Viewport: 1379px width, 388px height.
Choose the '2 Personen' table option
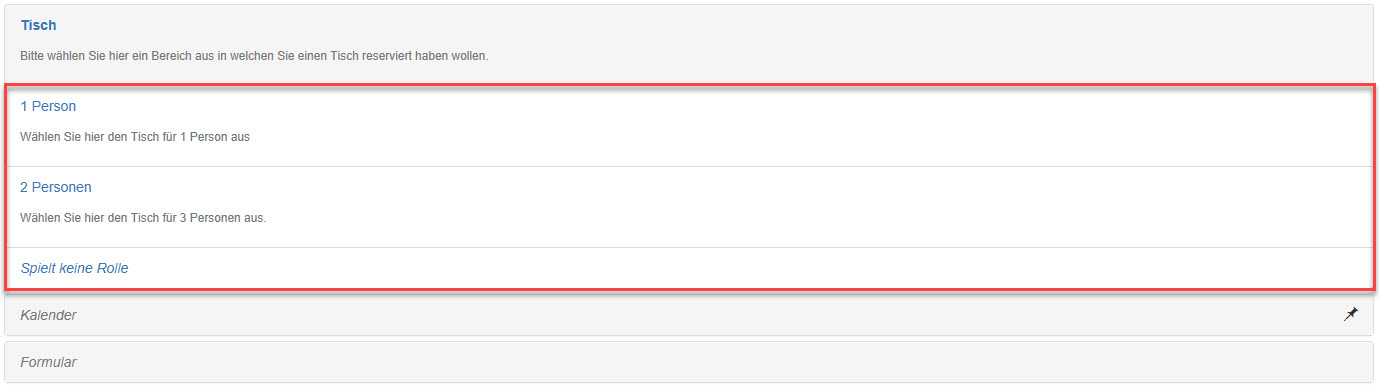[56, 187]
